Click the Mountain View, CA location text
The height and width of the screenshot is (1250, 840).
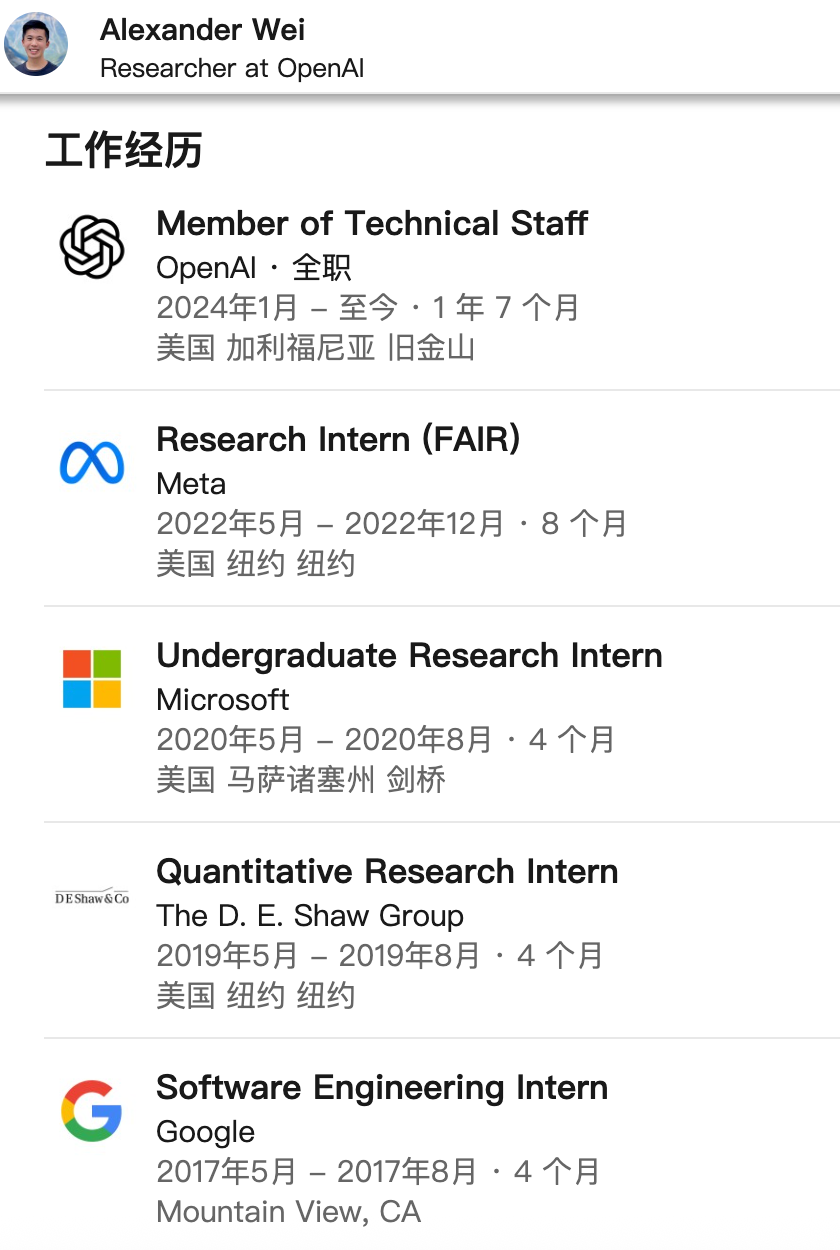click(x=288, y=1212)
